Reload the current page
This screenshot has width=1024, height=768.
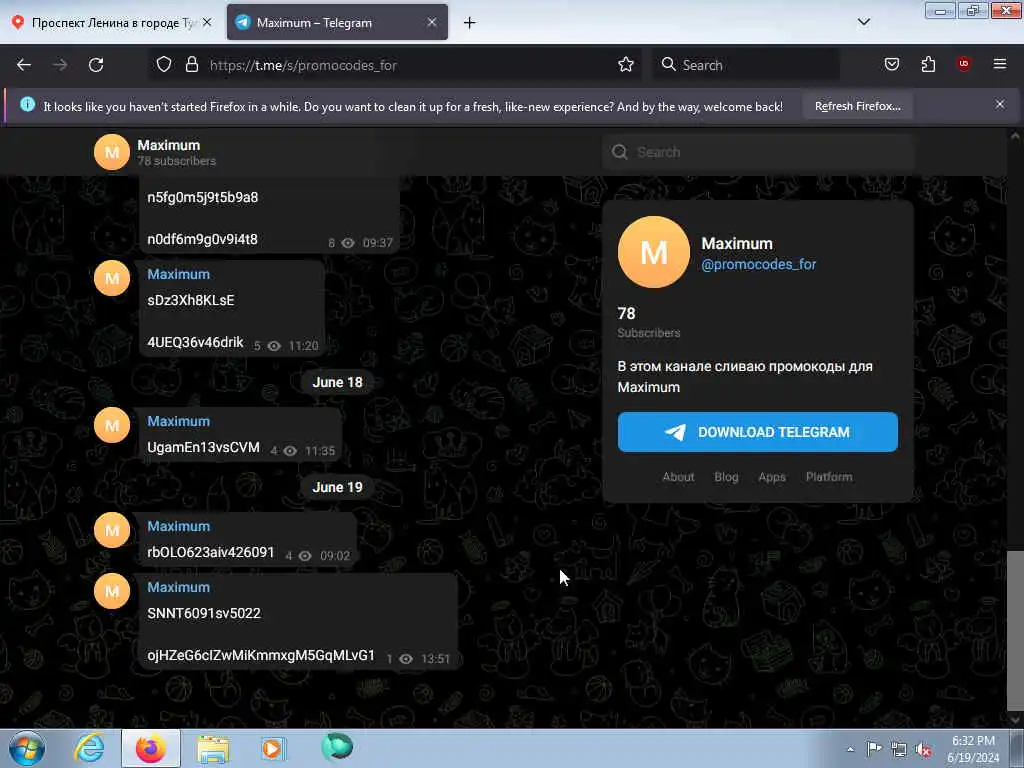coord(96,65)
